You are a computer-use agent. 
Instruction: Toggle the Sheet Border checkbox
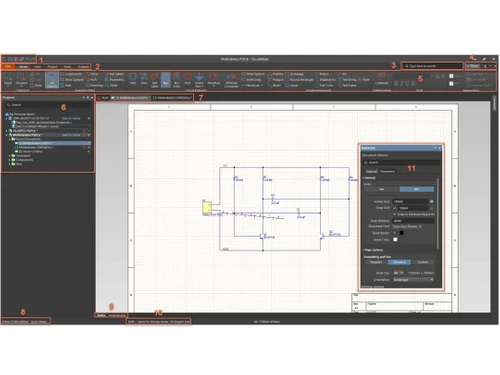(395, 233)
